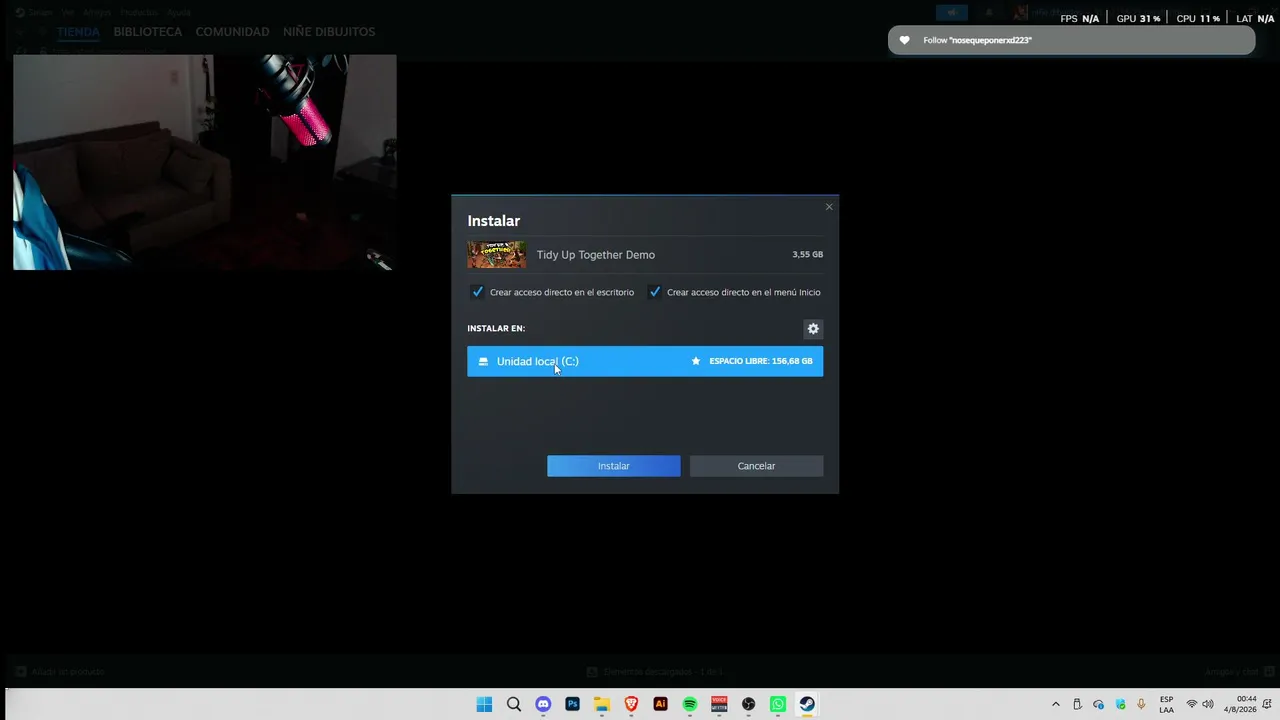Open the Windows Start menu
The image size is (1280, 720).
point(484,704)
